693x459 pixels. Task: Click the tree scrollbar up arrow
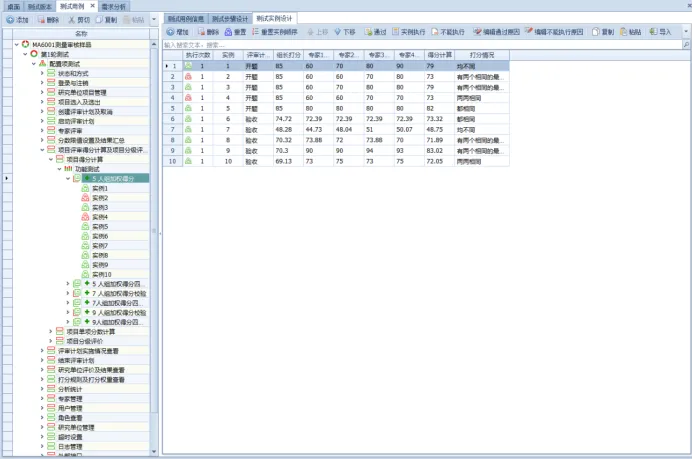coord(154,44)
